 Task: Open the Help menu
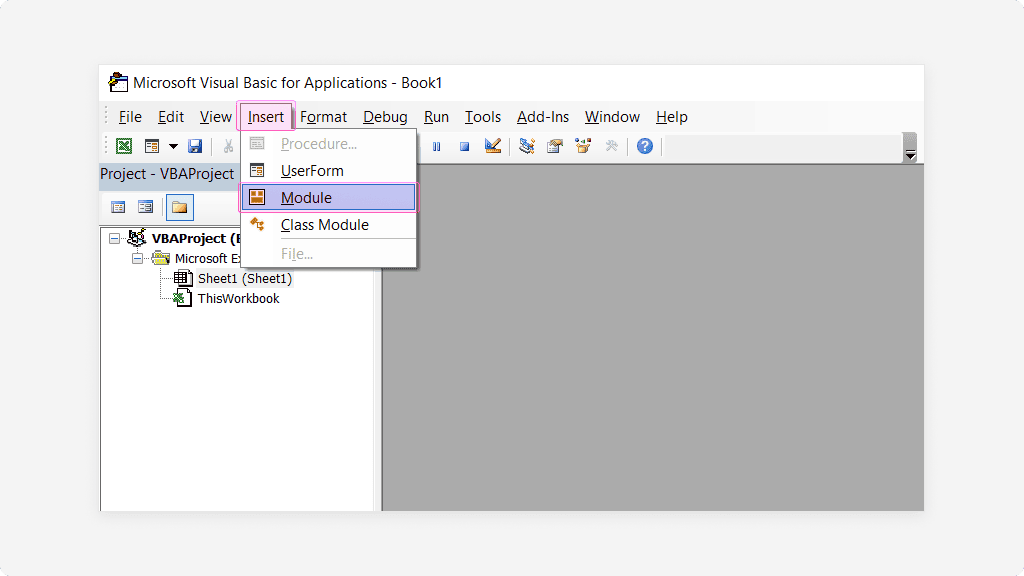click(671, 117)
